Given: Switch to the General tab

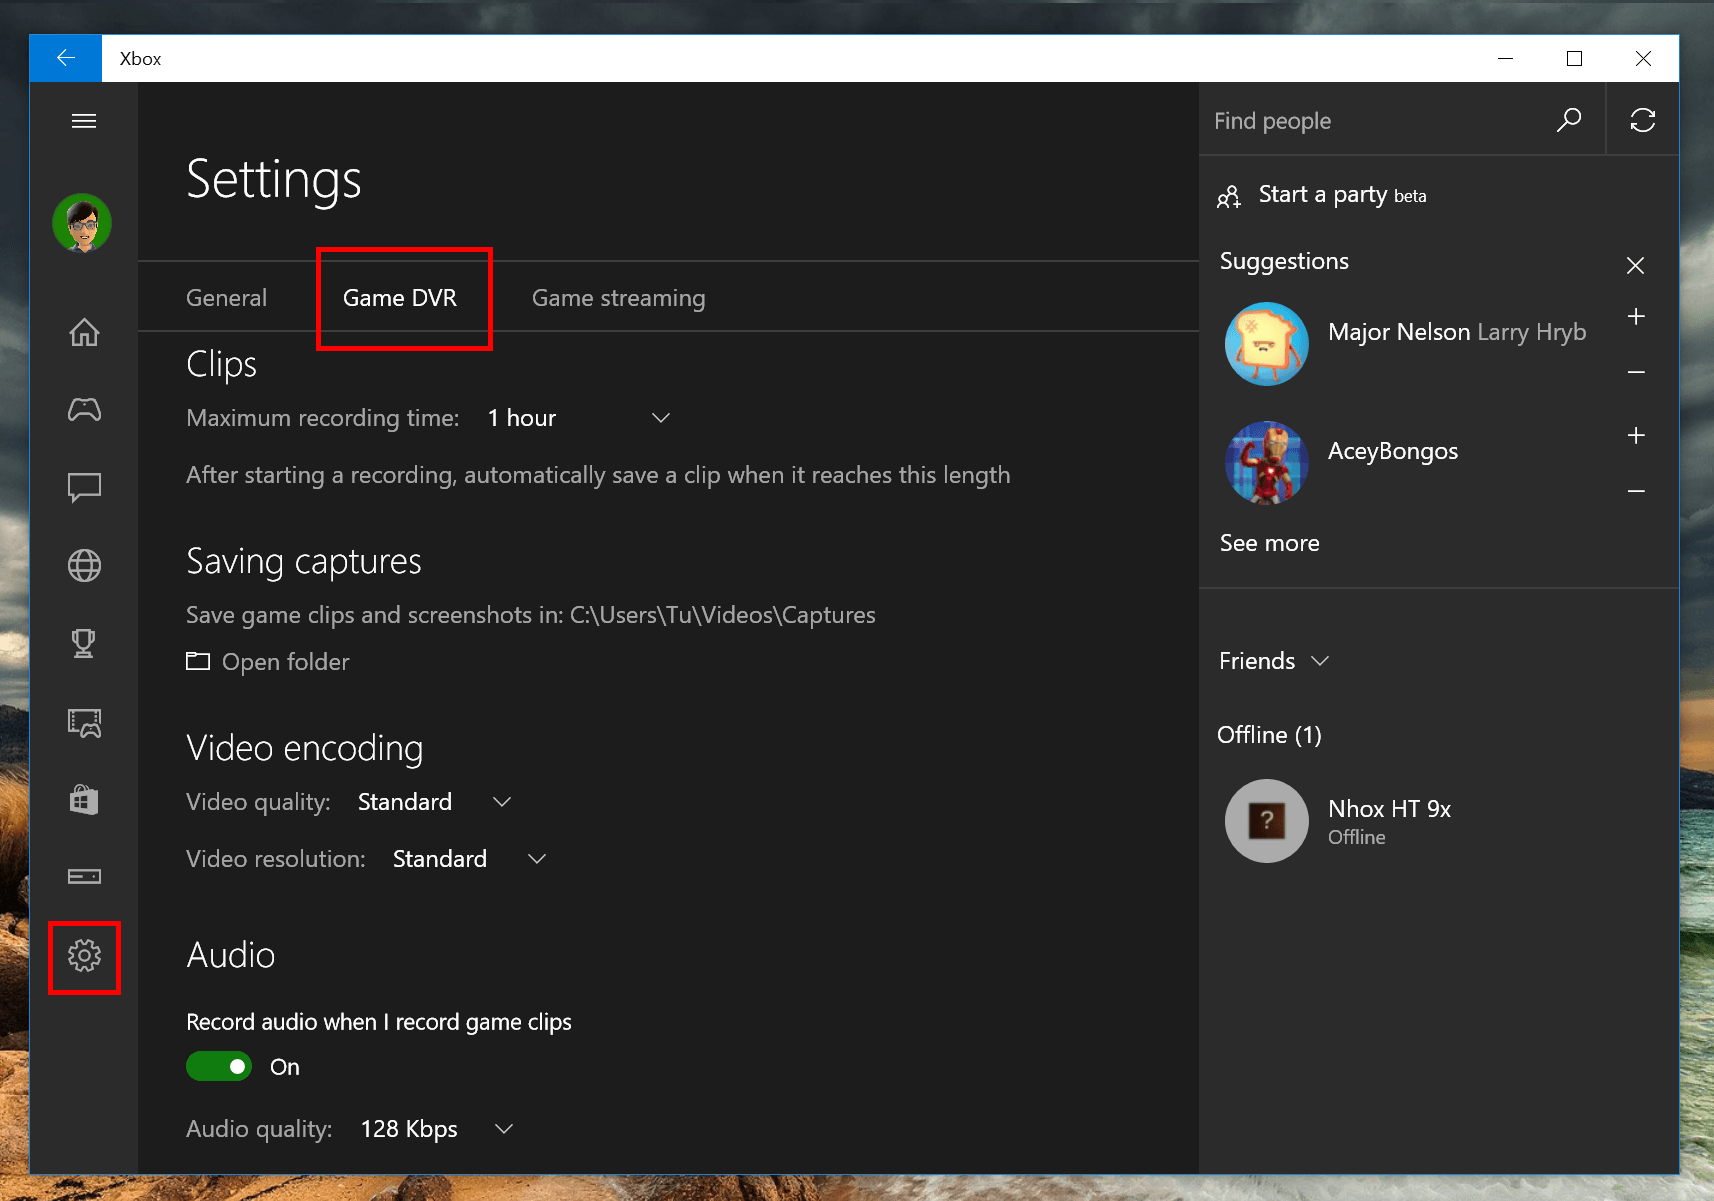Looking at the screenshot, I should (x=226, y=298).
